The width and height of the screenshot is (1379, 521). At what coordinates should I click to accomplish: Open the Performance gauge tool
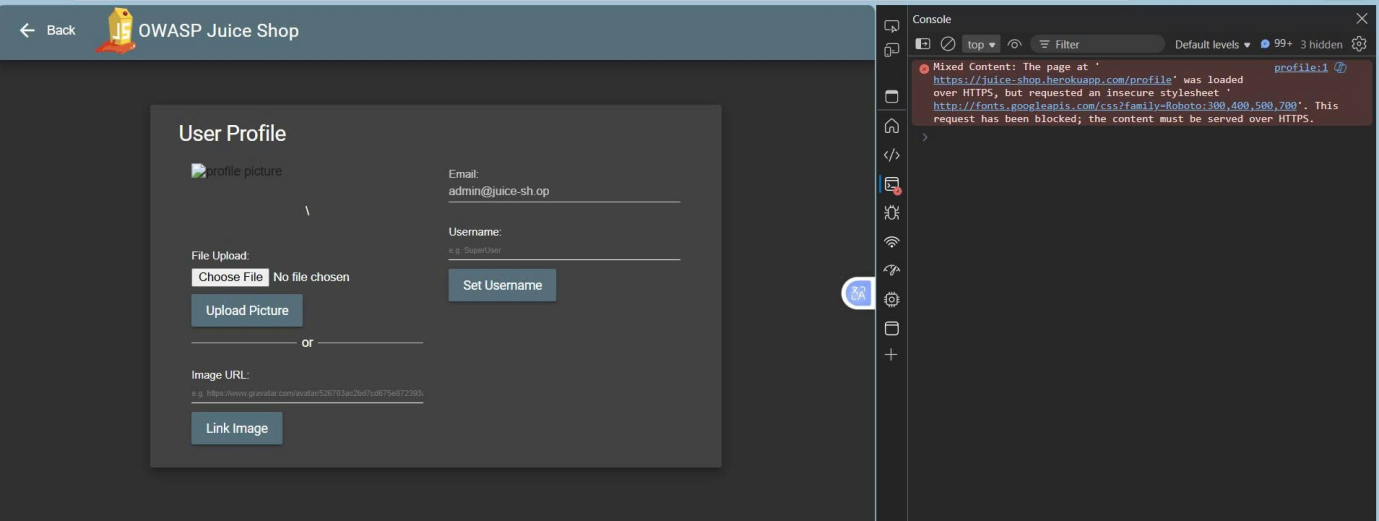tap(891, 270)
